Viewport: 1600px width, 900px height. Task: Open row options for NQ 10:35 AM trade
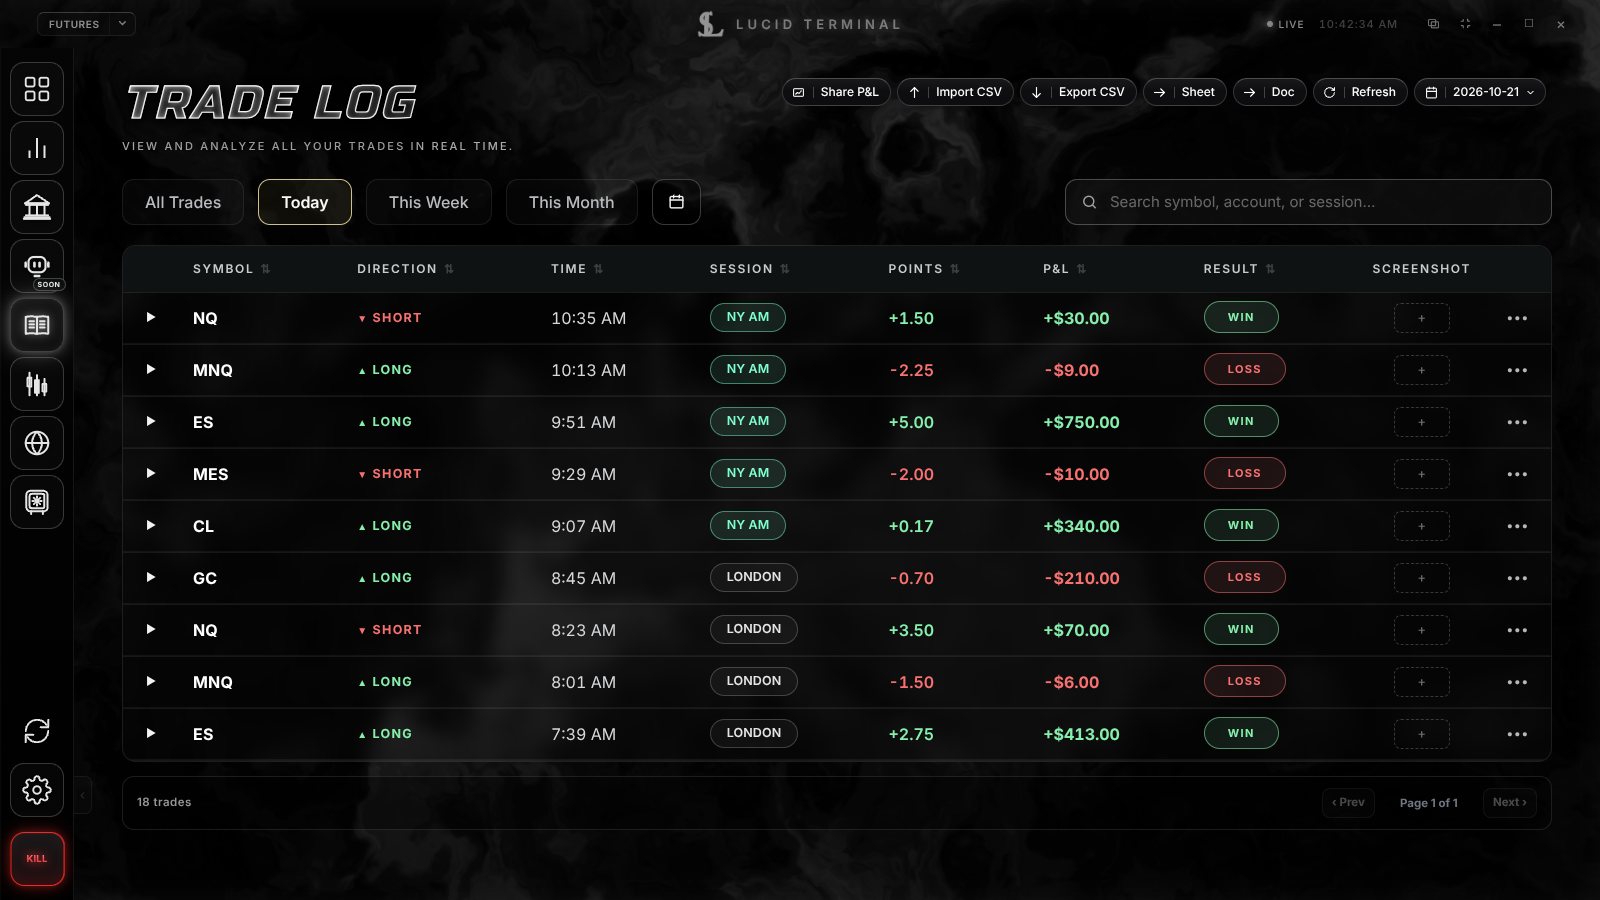1517,318
